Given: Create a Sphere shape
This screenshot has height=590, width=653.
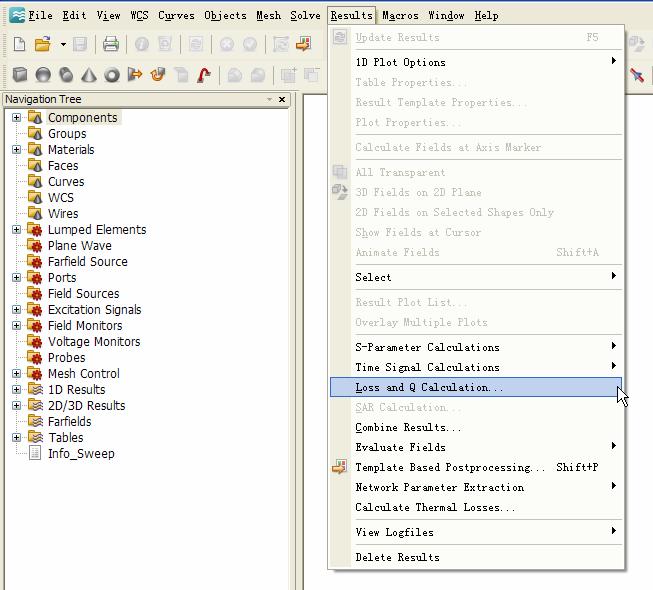Looking at the screenshot, I should 43,75.
